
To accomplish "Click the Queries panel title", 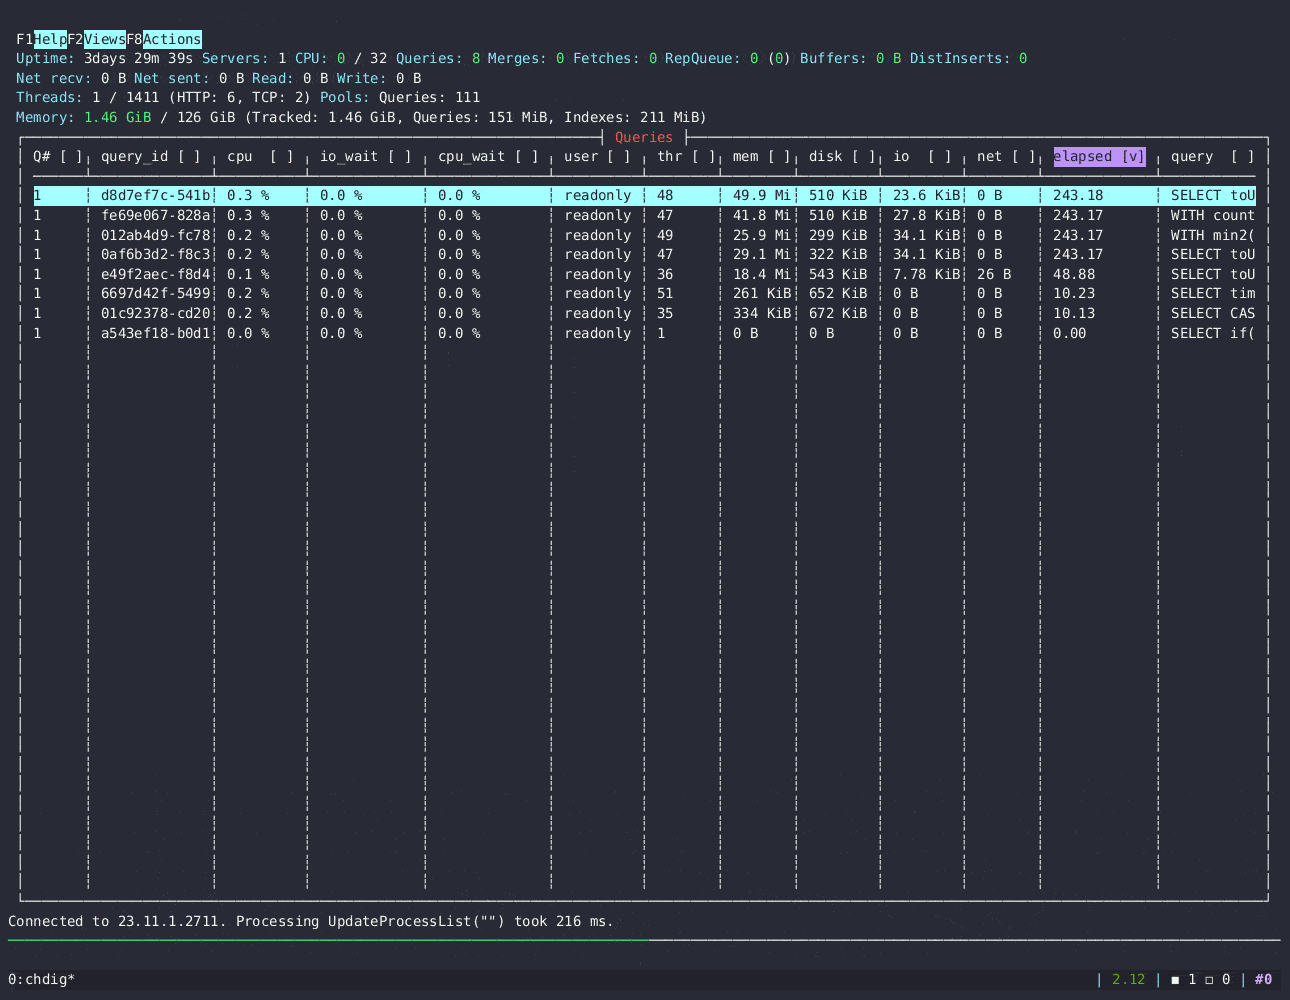I will [x=644, y=137].
